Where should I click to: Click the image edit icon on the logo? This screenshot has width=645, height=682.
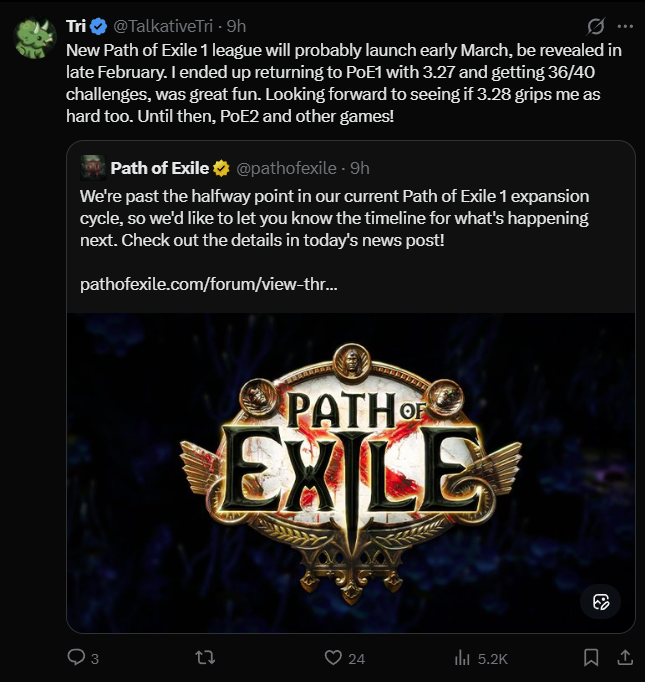pos(601,601)
